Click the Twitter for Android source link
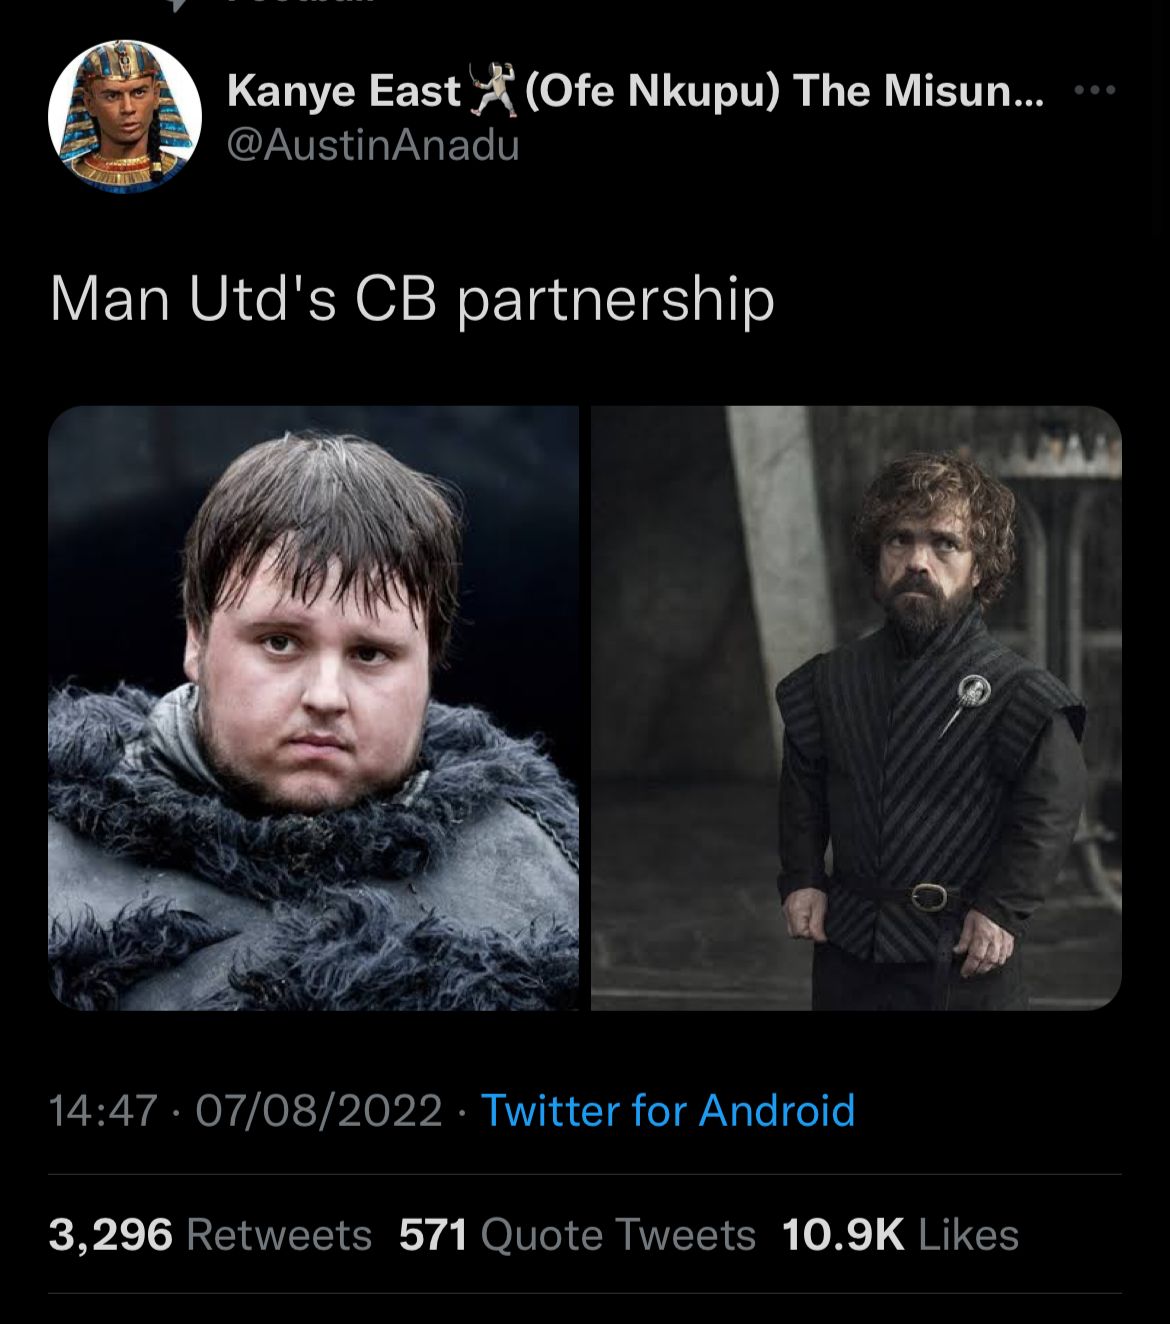Screen dimensions: 1170x1324 click(668, 1110)
